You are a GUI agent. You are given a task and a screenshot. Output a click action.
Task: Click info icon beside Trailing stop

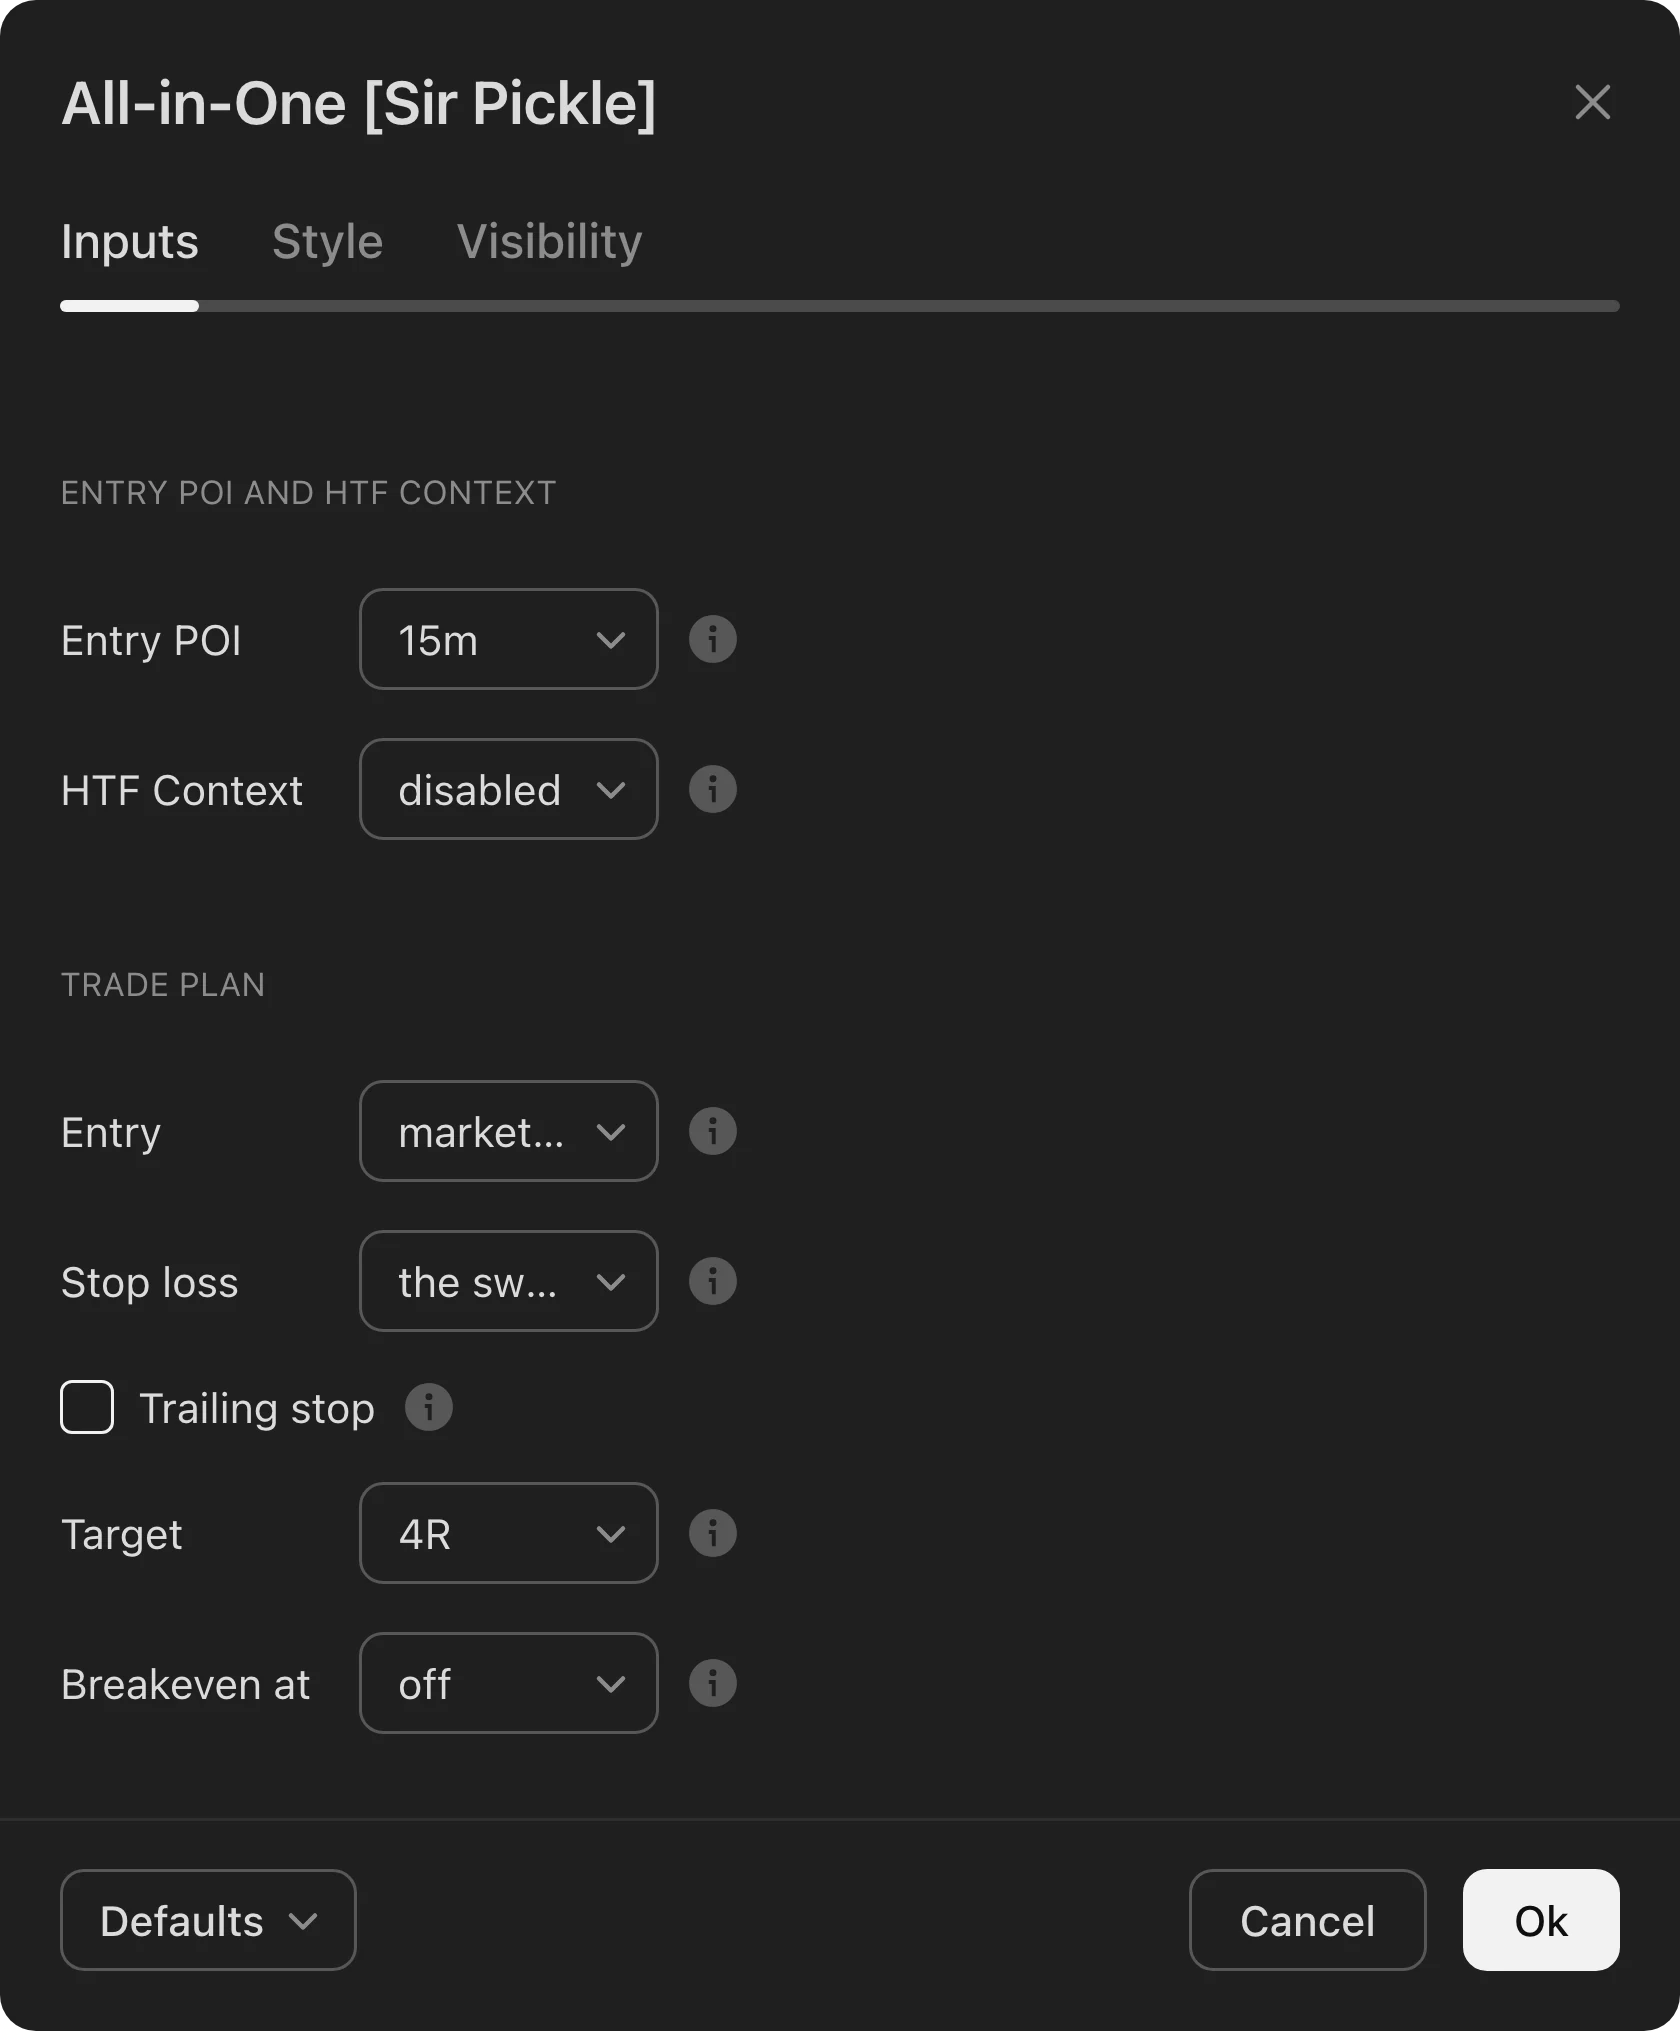(x=428, y=1407)
